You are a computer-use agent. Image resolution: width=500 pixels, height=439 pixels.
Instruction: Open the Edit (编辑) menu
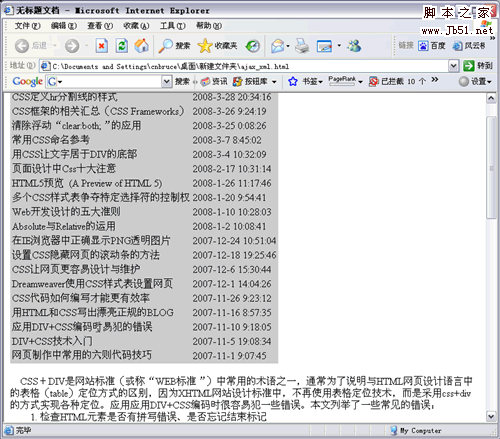64,26
